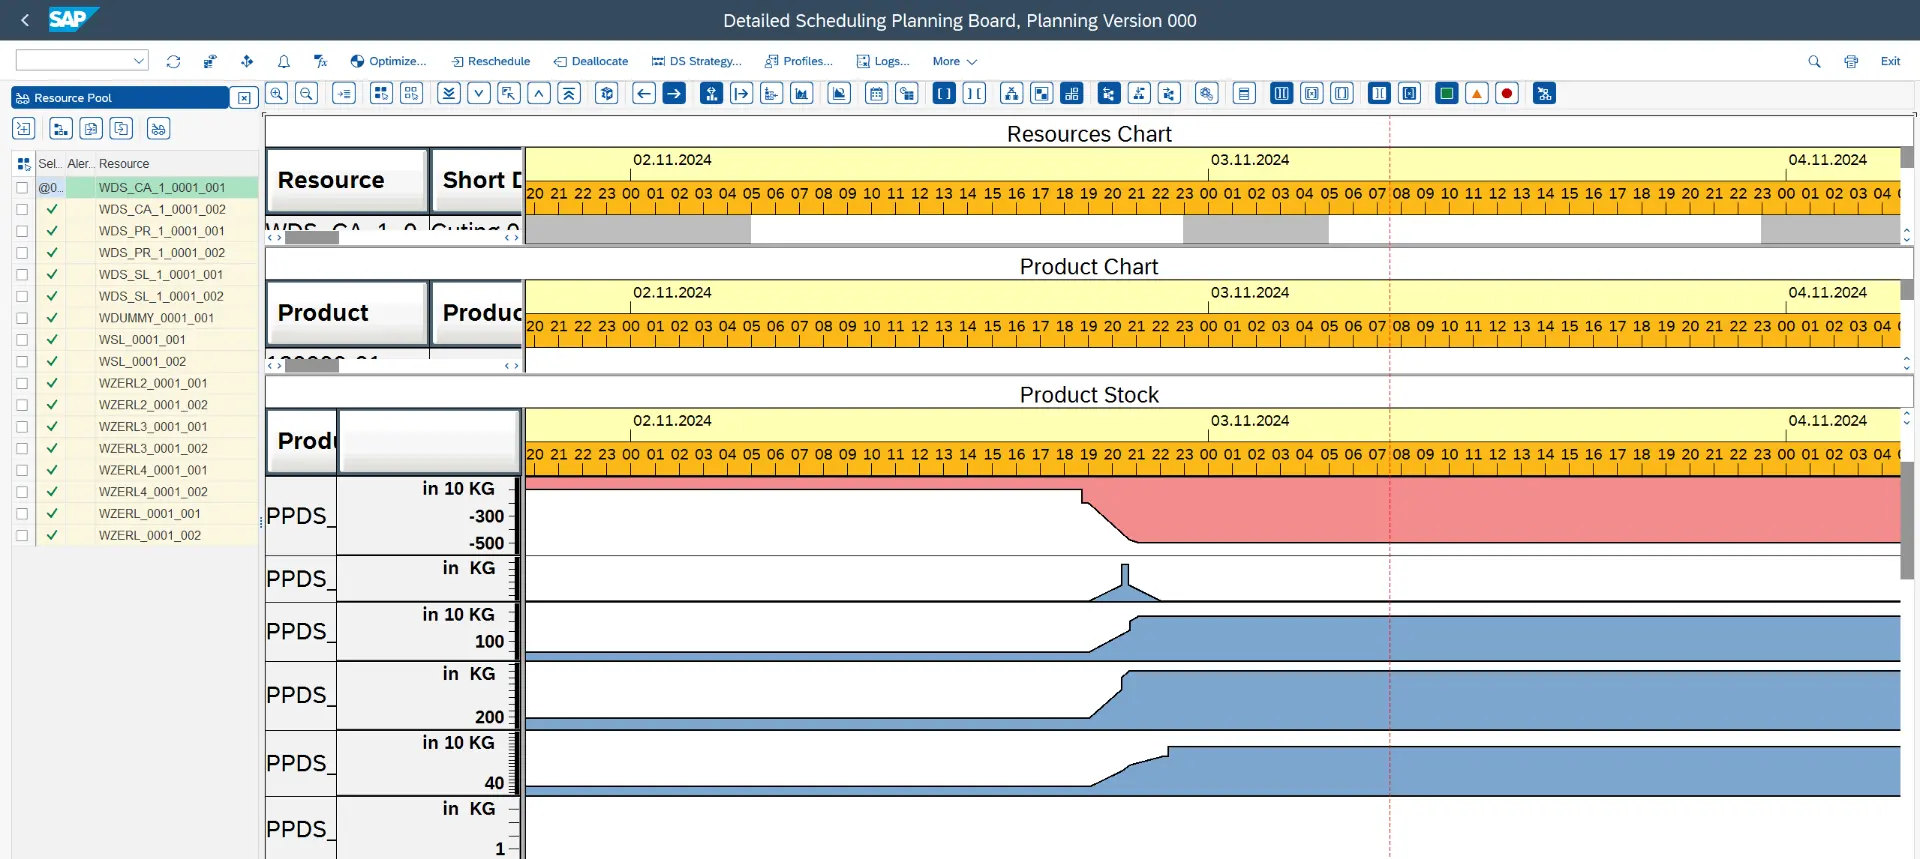Click the search magnifier icon top right
This screenshot has width=1920, height=859.
click(x=1814, y=61)
